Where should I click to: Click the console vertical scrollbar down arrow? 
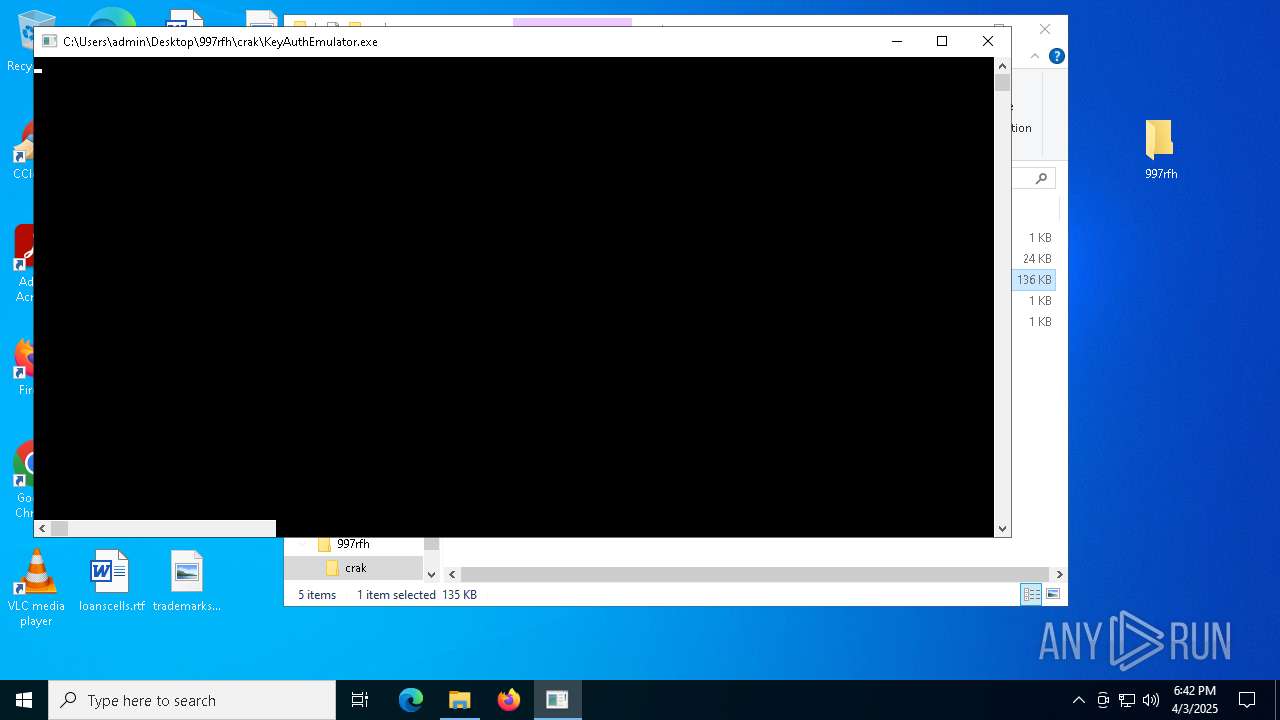1002,529
